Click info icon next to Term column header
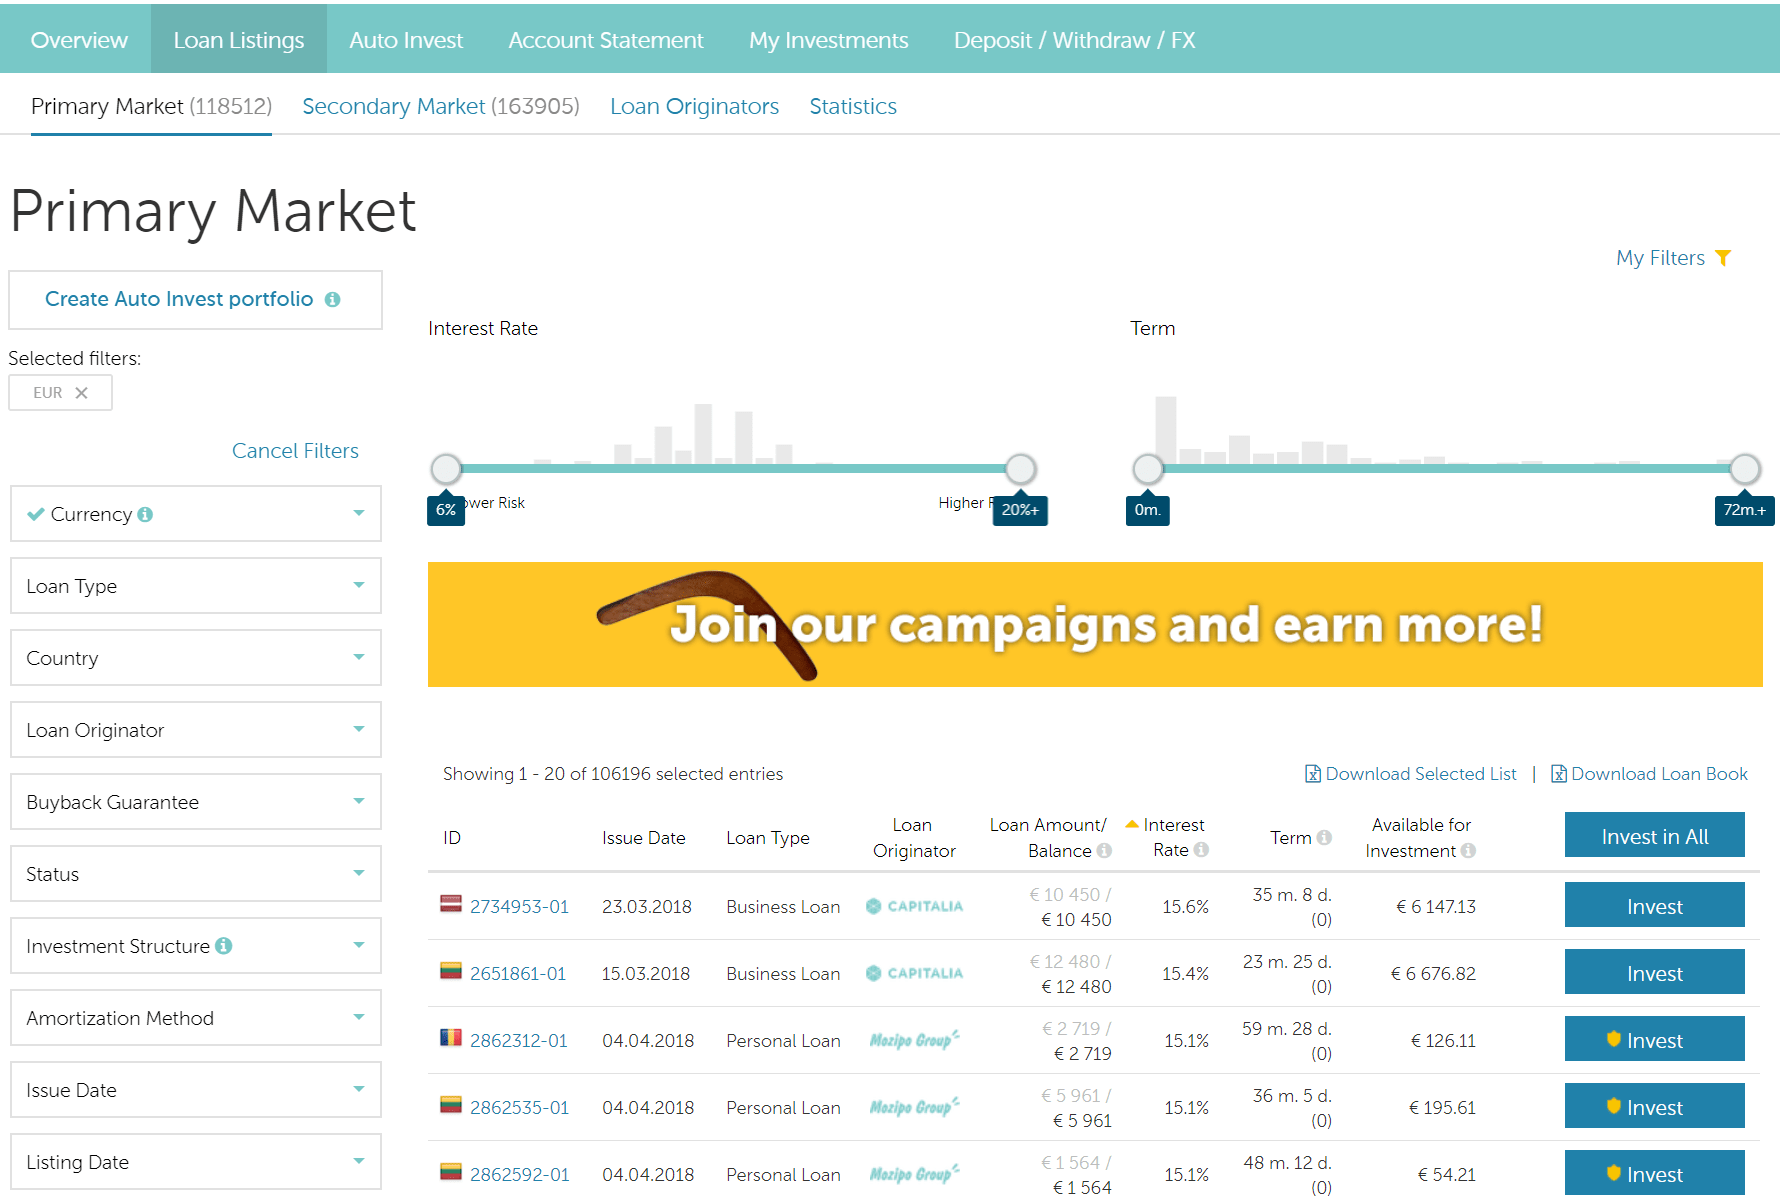The image size is (1780, 1201). [1324, 838]
